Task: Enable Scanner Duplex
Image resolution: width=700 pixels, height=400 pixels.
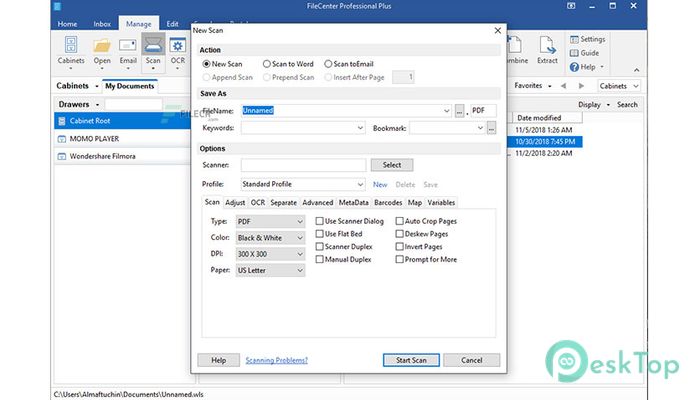Action: pos(319,246)
